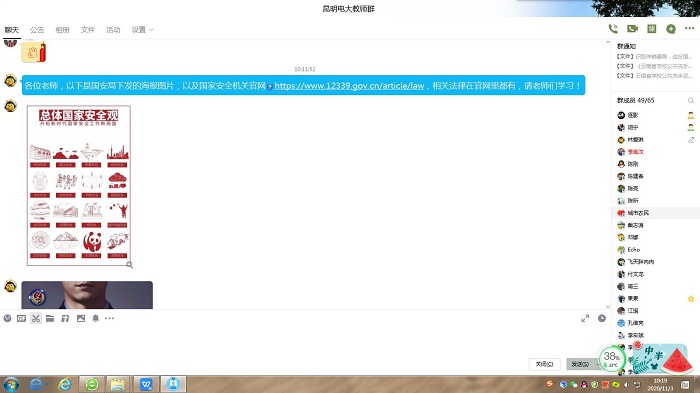The width and height of the screenshot is (700, 393).
Task: Start a group voice call
Action: click(613, 29)
